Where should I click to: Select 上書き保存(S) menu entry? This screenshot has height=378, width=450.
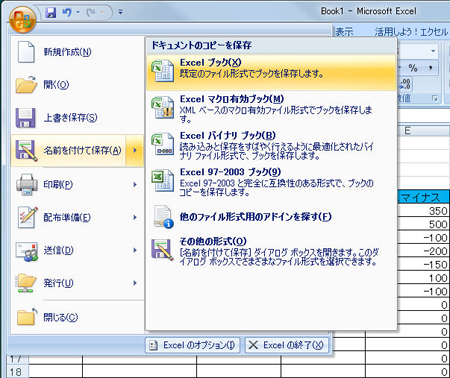(x=77, y=117)
